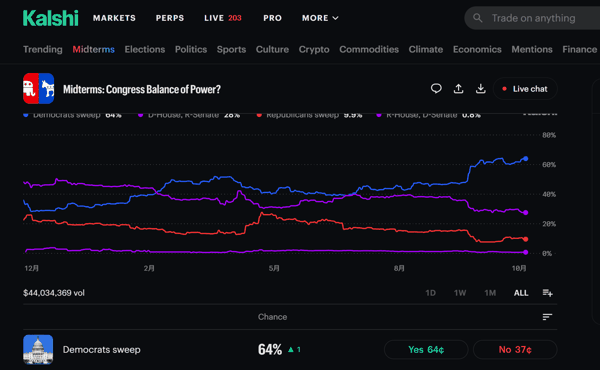Switch to the Sports tab
Viewport: 600px width, 370px height.
231,49
